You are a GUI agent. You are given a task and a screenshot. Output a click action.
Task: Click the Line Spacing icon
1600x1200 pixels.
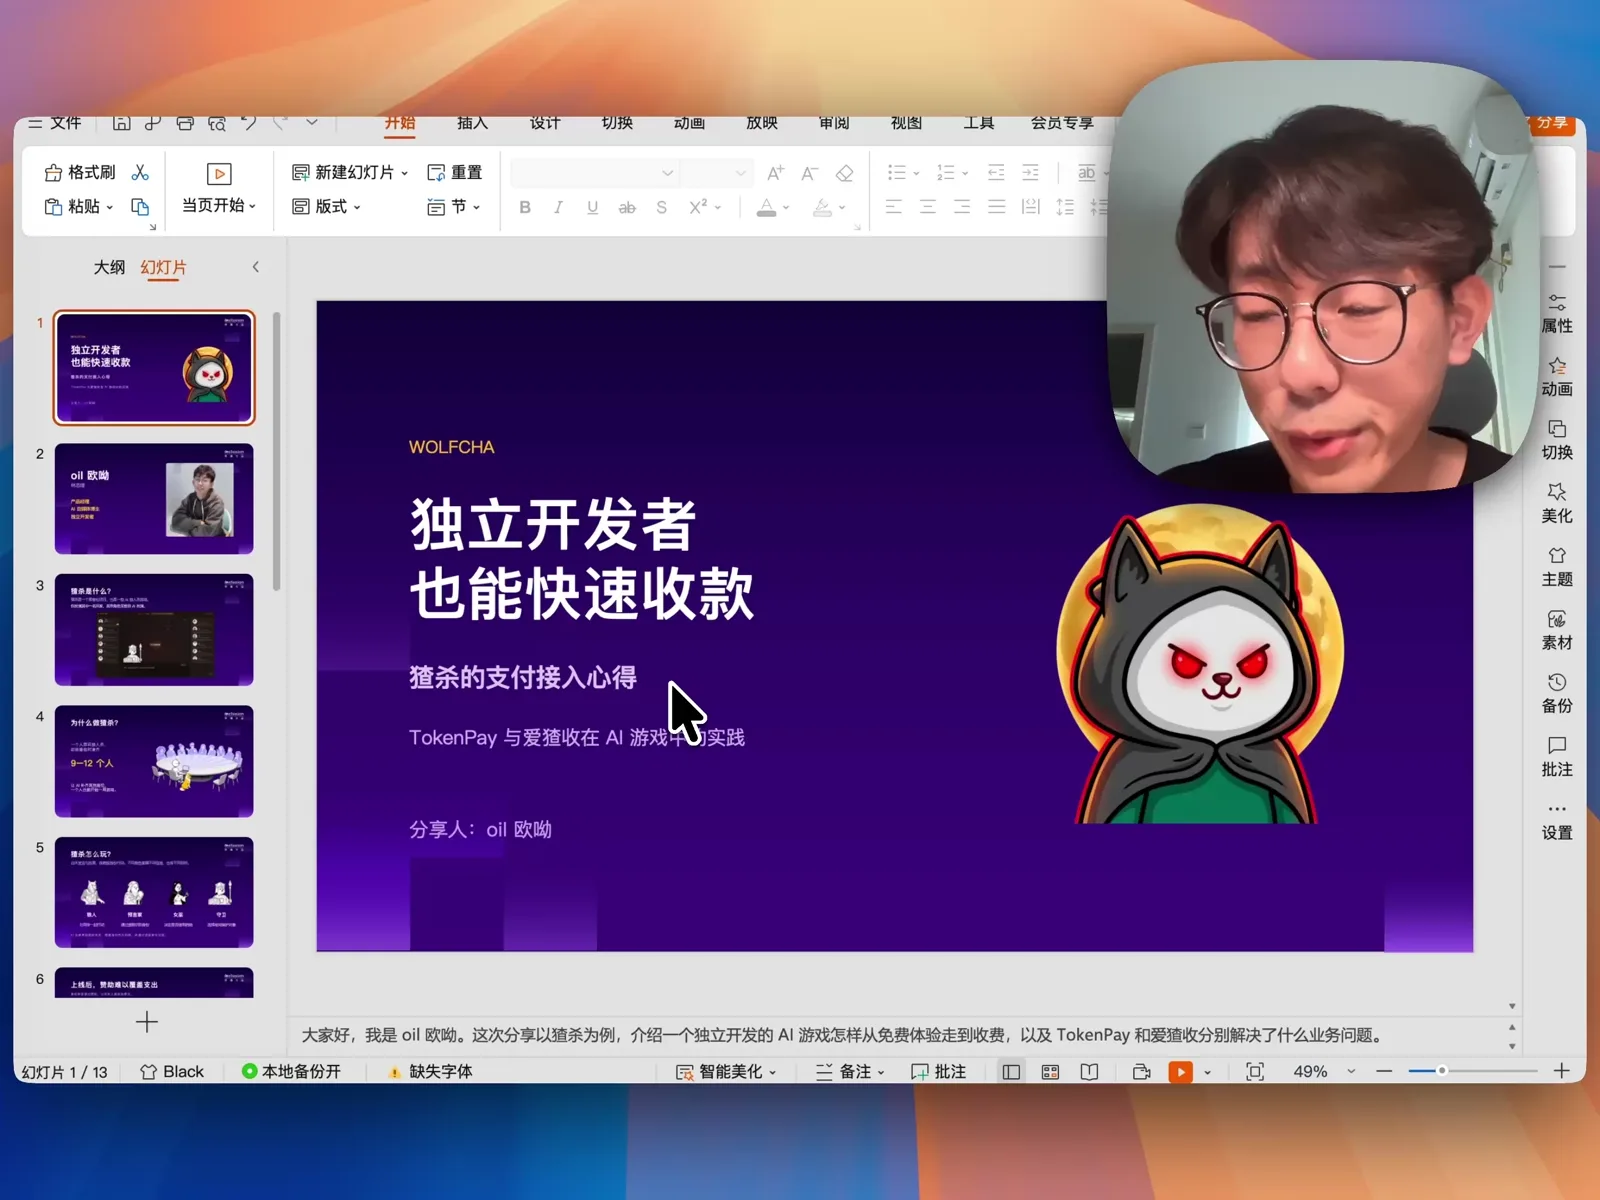pyautogui.click(x=1065, y=207)
